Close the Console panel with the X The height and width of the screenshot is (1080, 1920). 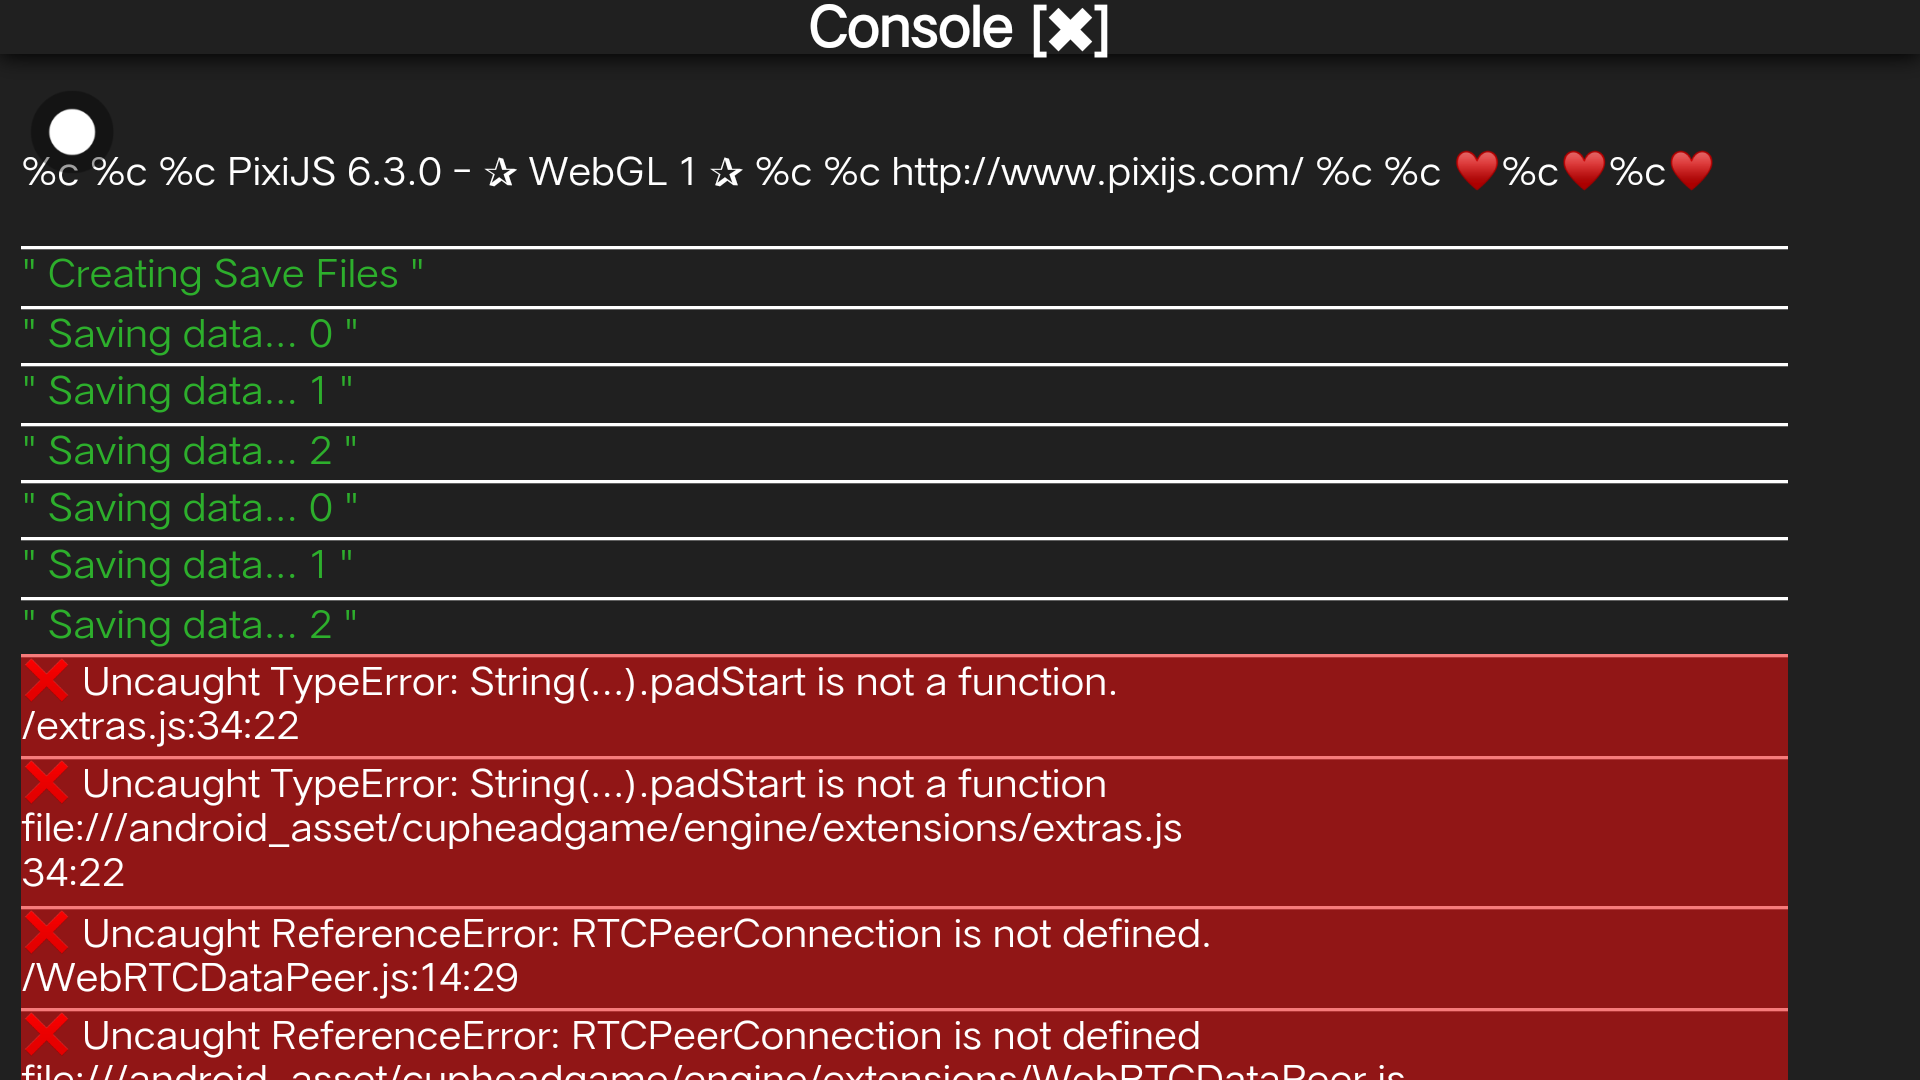click(1070, 30)
